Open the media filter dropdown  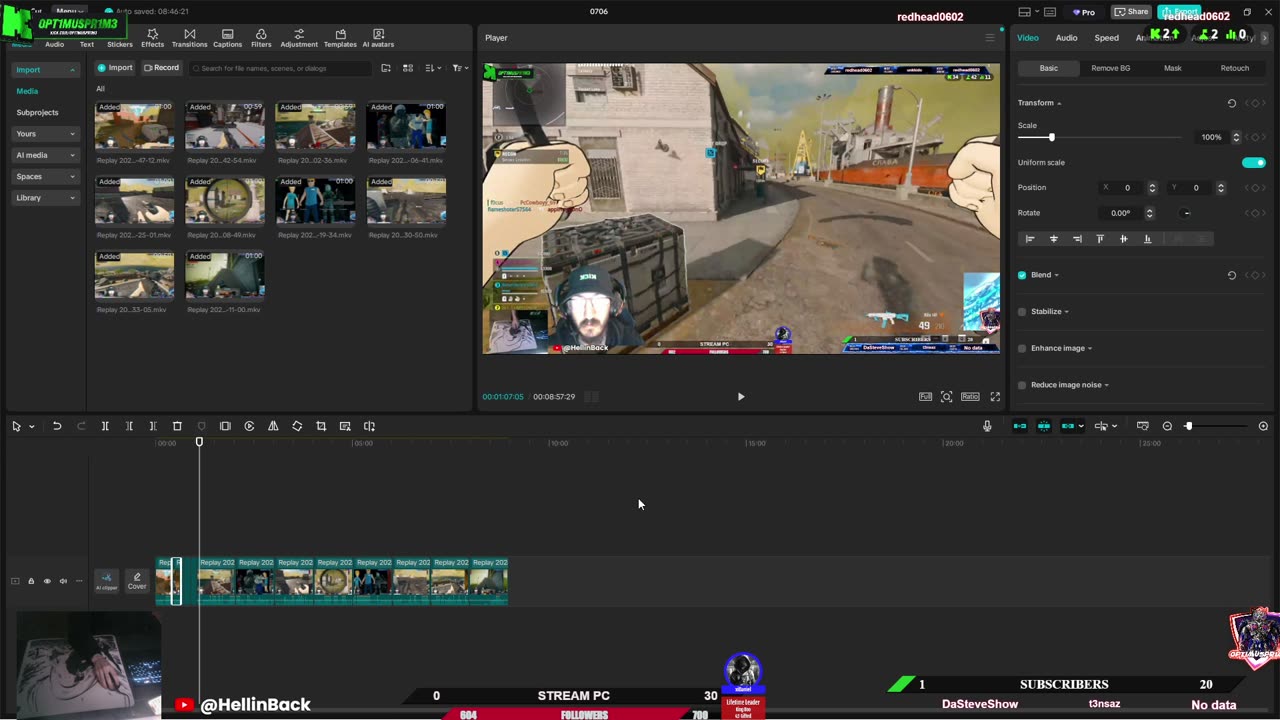pos(459,68)
